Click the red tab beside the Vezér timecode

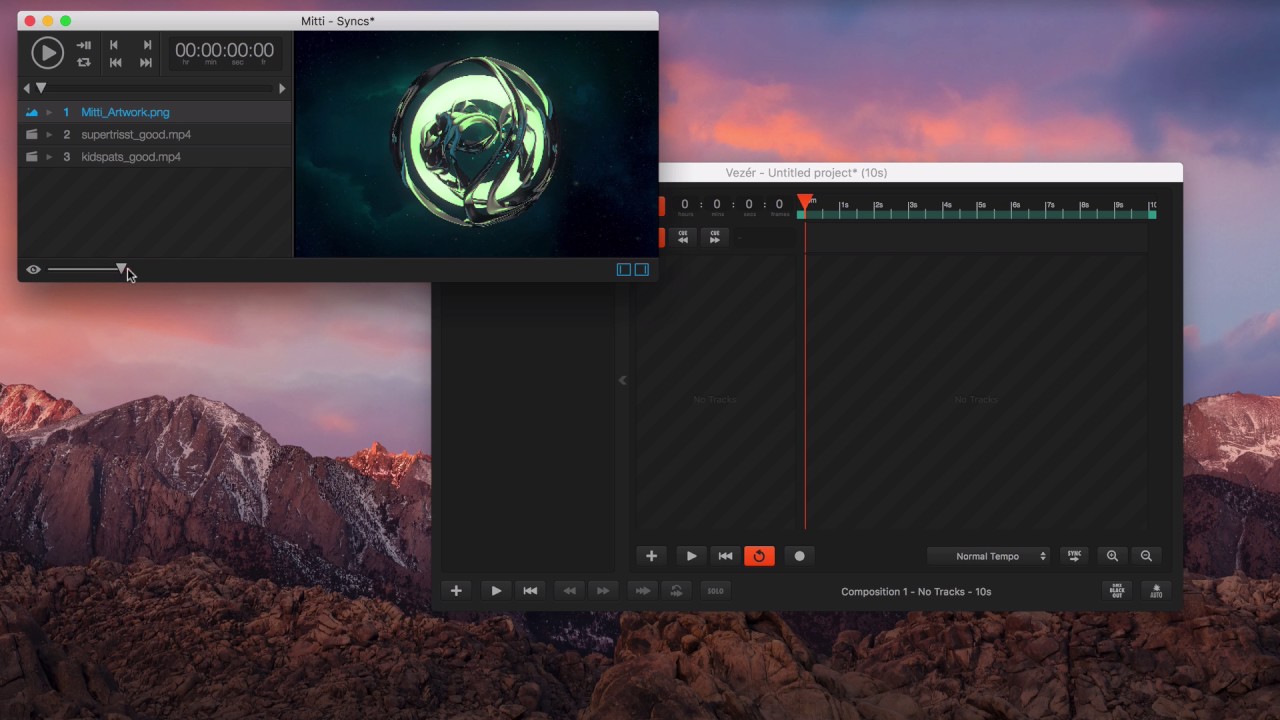tap(661, 206)
